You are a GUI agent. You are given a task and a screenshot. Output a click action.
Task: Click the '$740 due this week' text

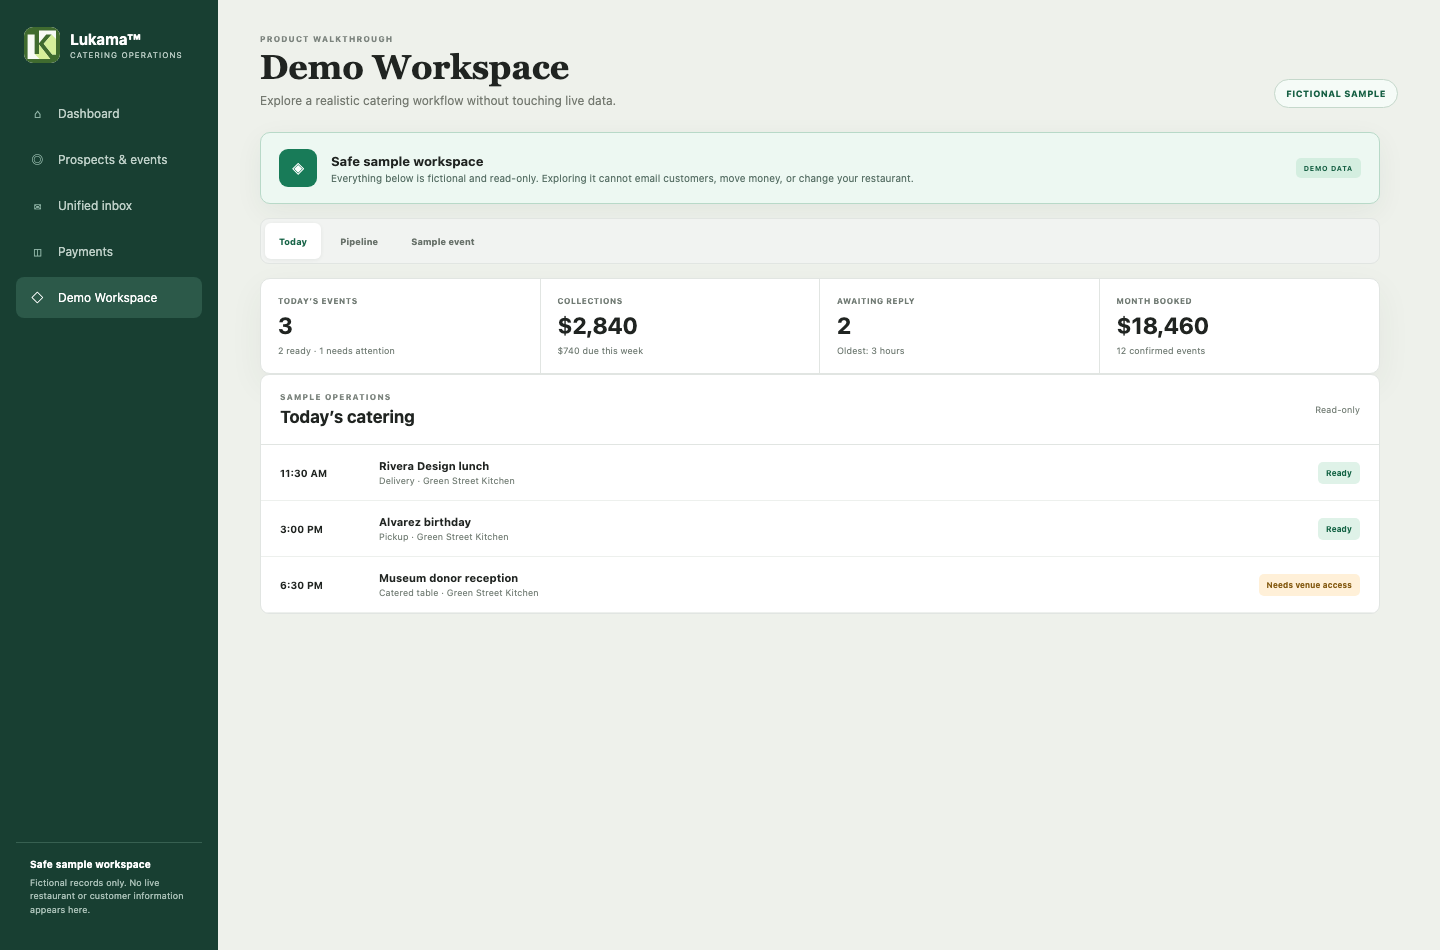point(600,351)
